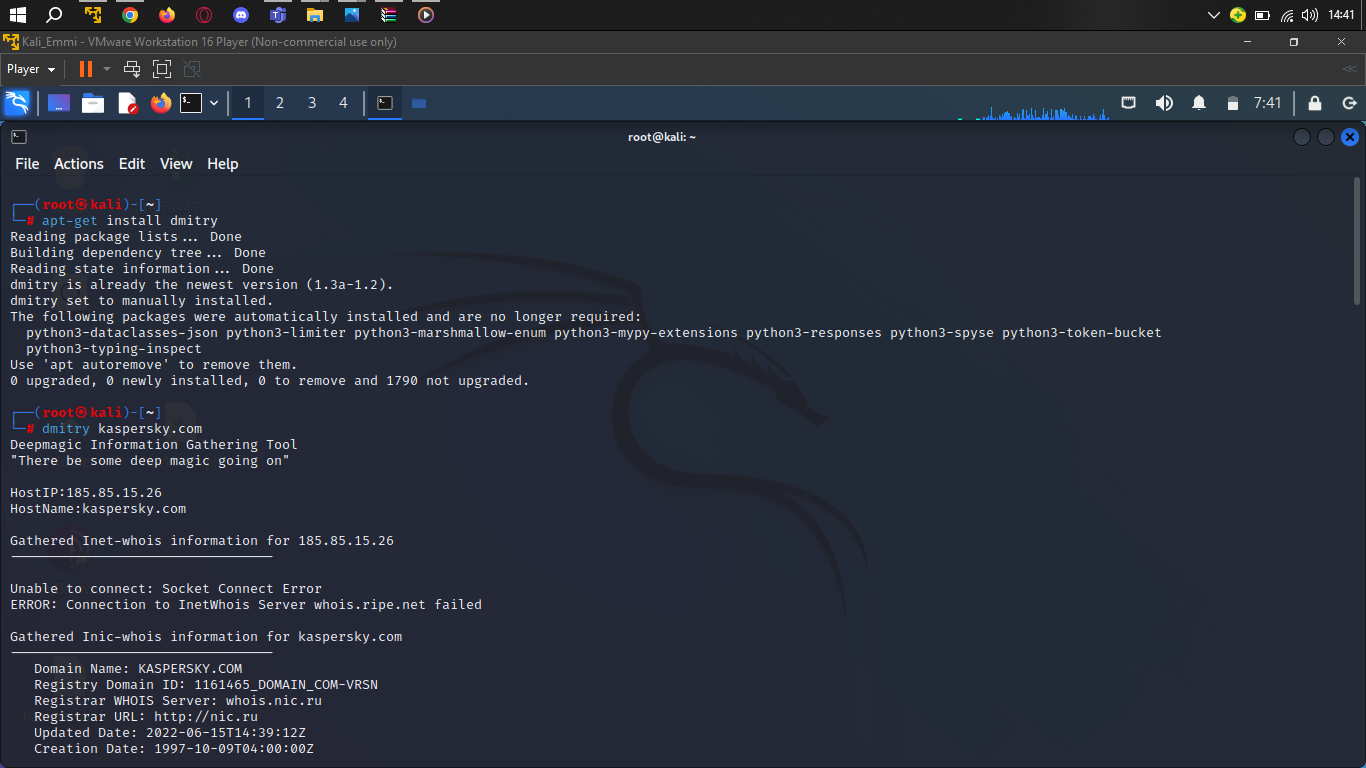This screenshot has height=768, width=1366.
Task: Open the Kali file manager launcher
Action: 93,103
